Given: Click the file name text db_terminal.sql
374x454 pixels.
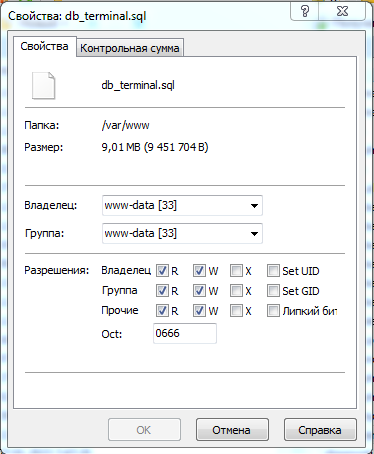Looking at the screenshot, I should pos(138,85).
